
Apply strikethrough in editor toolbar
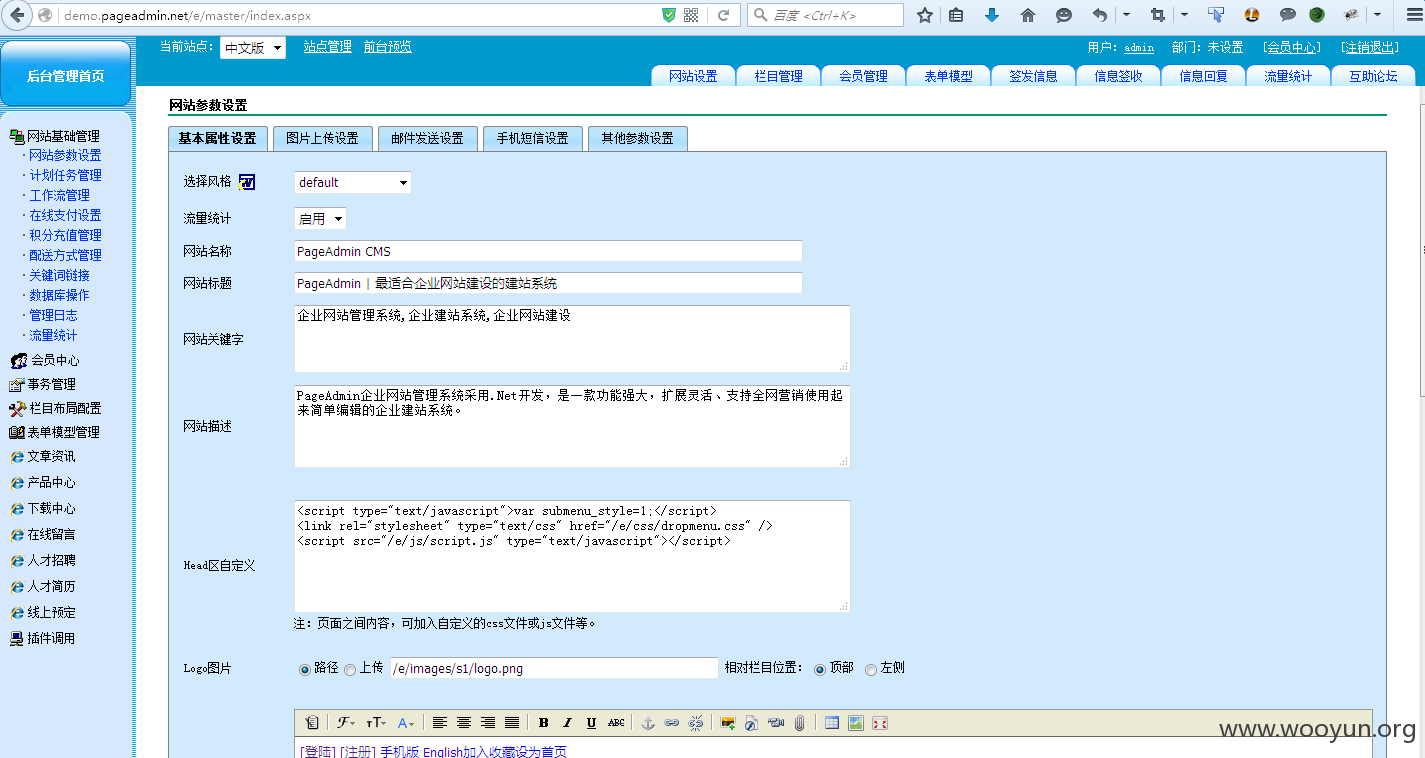coord(616,723)
